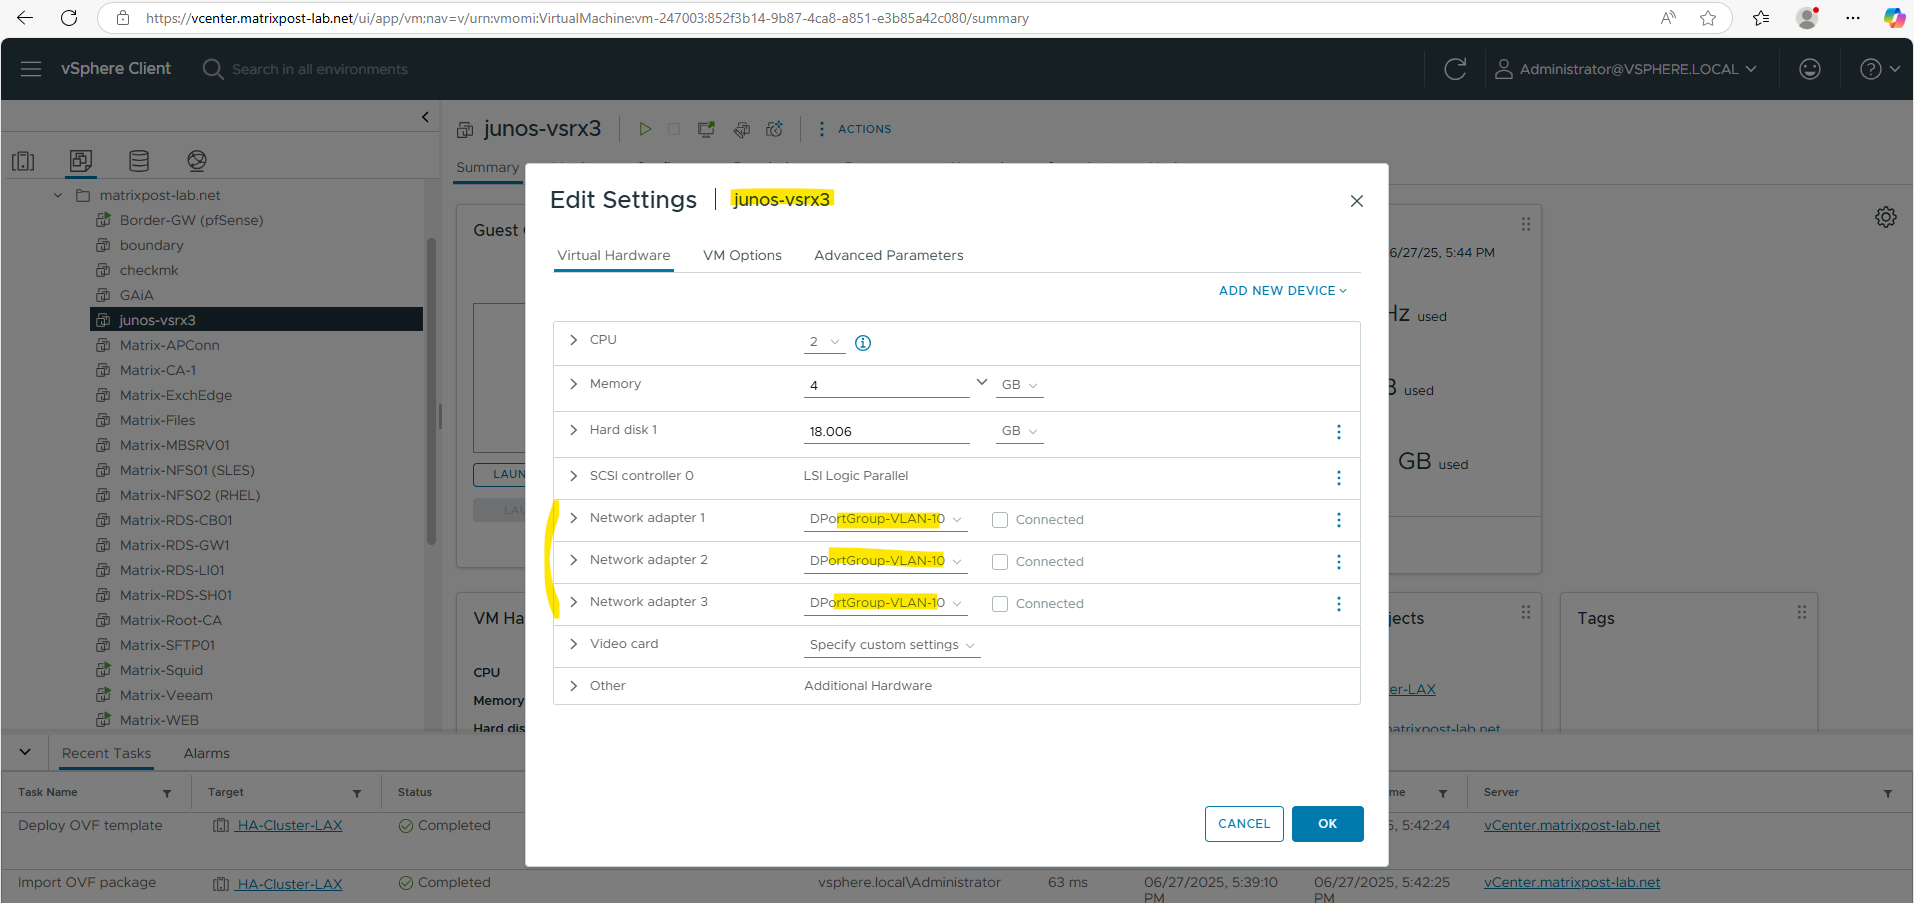Image resolution: width=1914 pixels, height=903 pixels.
Task: Click the Hard disk 1 size field
Action: coord(886,432)
